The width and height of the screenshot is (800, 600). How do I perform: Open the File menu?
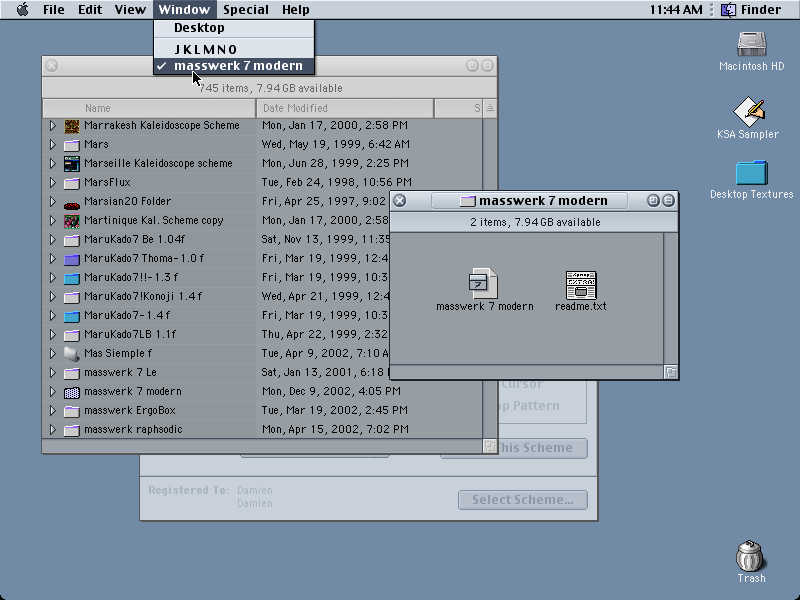(54, 9)
